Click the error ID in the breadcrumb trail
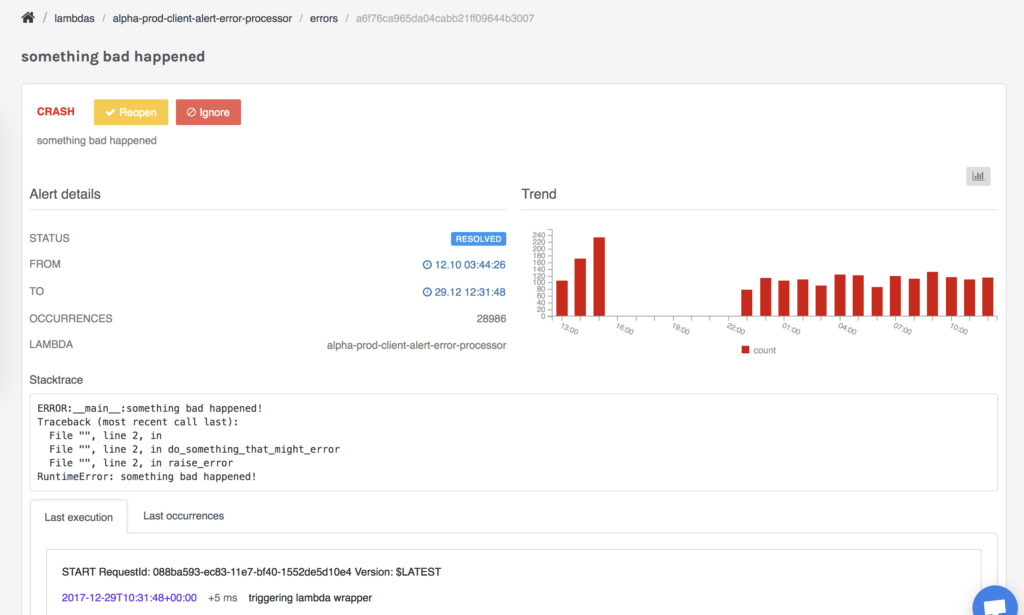The width and height of the screenshot is (1024, 615). [x=443, y=17]
